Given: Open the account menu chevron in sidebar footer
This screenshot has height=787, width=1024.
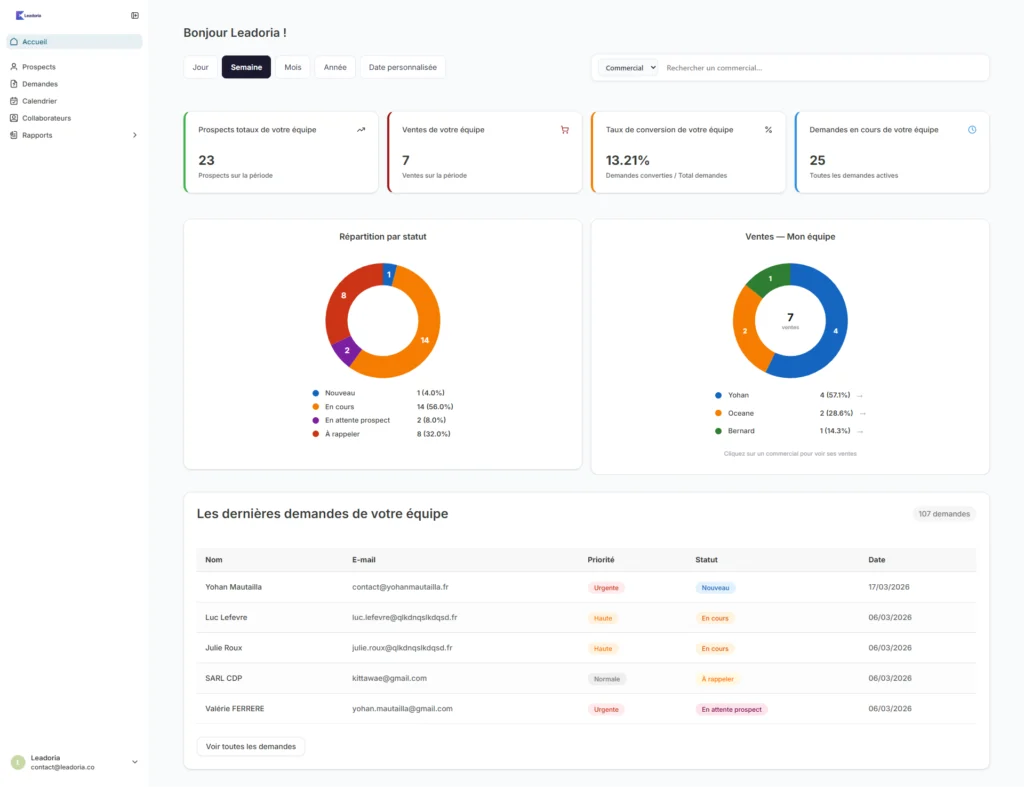Looking at the screenshot, I should (135, 762).
